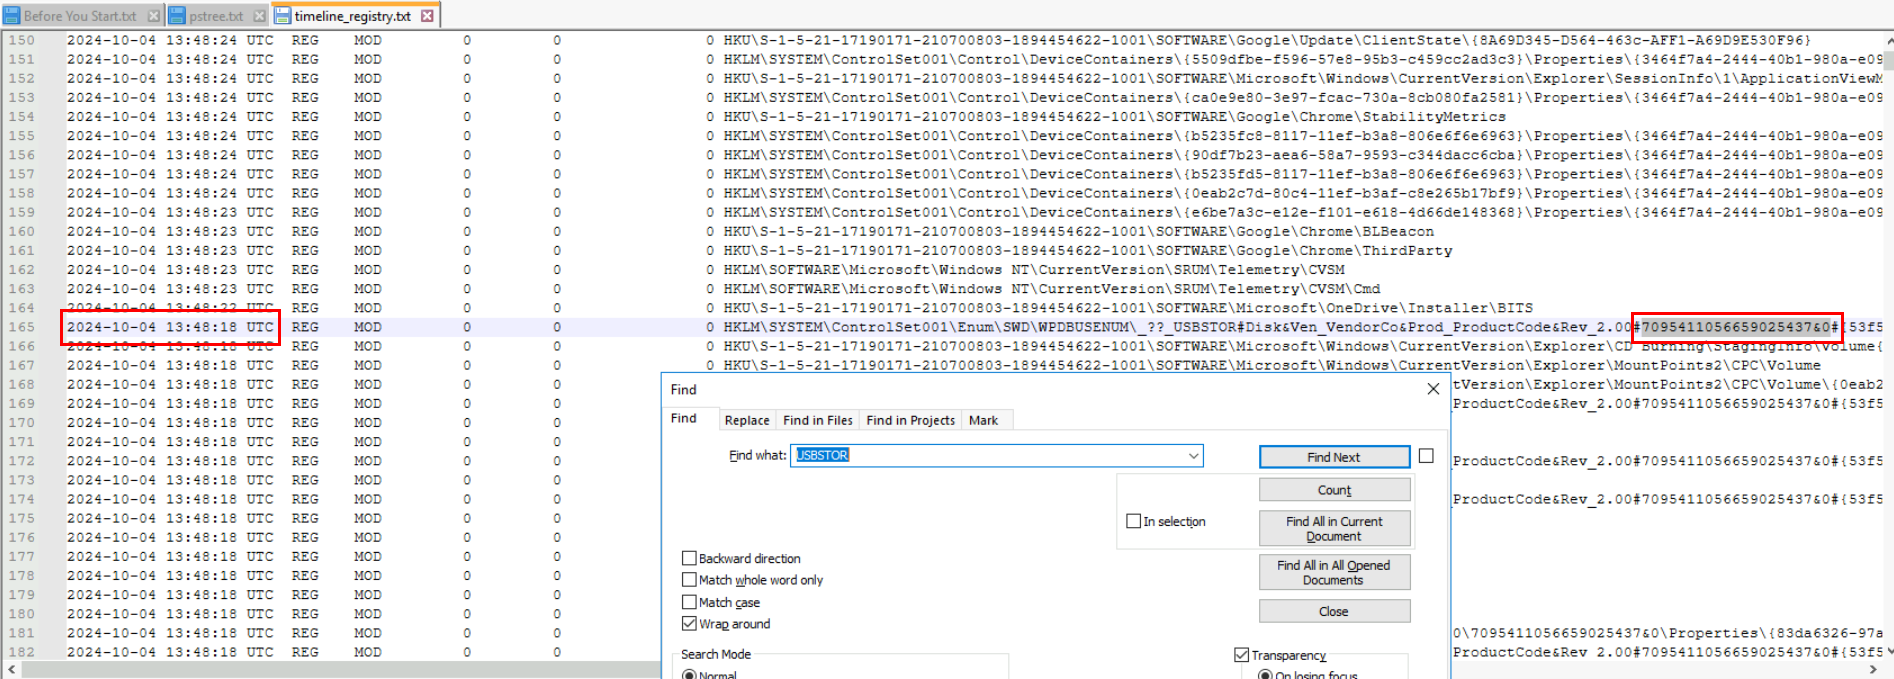Select the Normal search mode radio button
Image resolution: width=1894 pixels, height=679 pixels.
[689, 675]
